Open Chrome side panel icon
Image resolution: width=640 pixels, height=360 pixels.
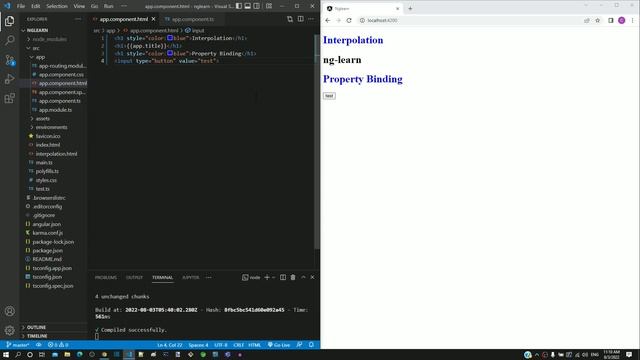pos(611,20)
